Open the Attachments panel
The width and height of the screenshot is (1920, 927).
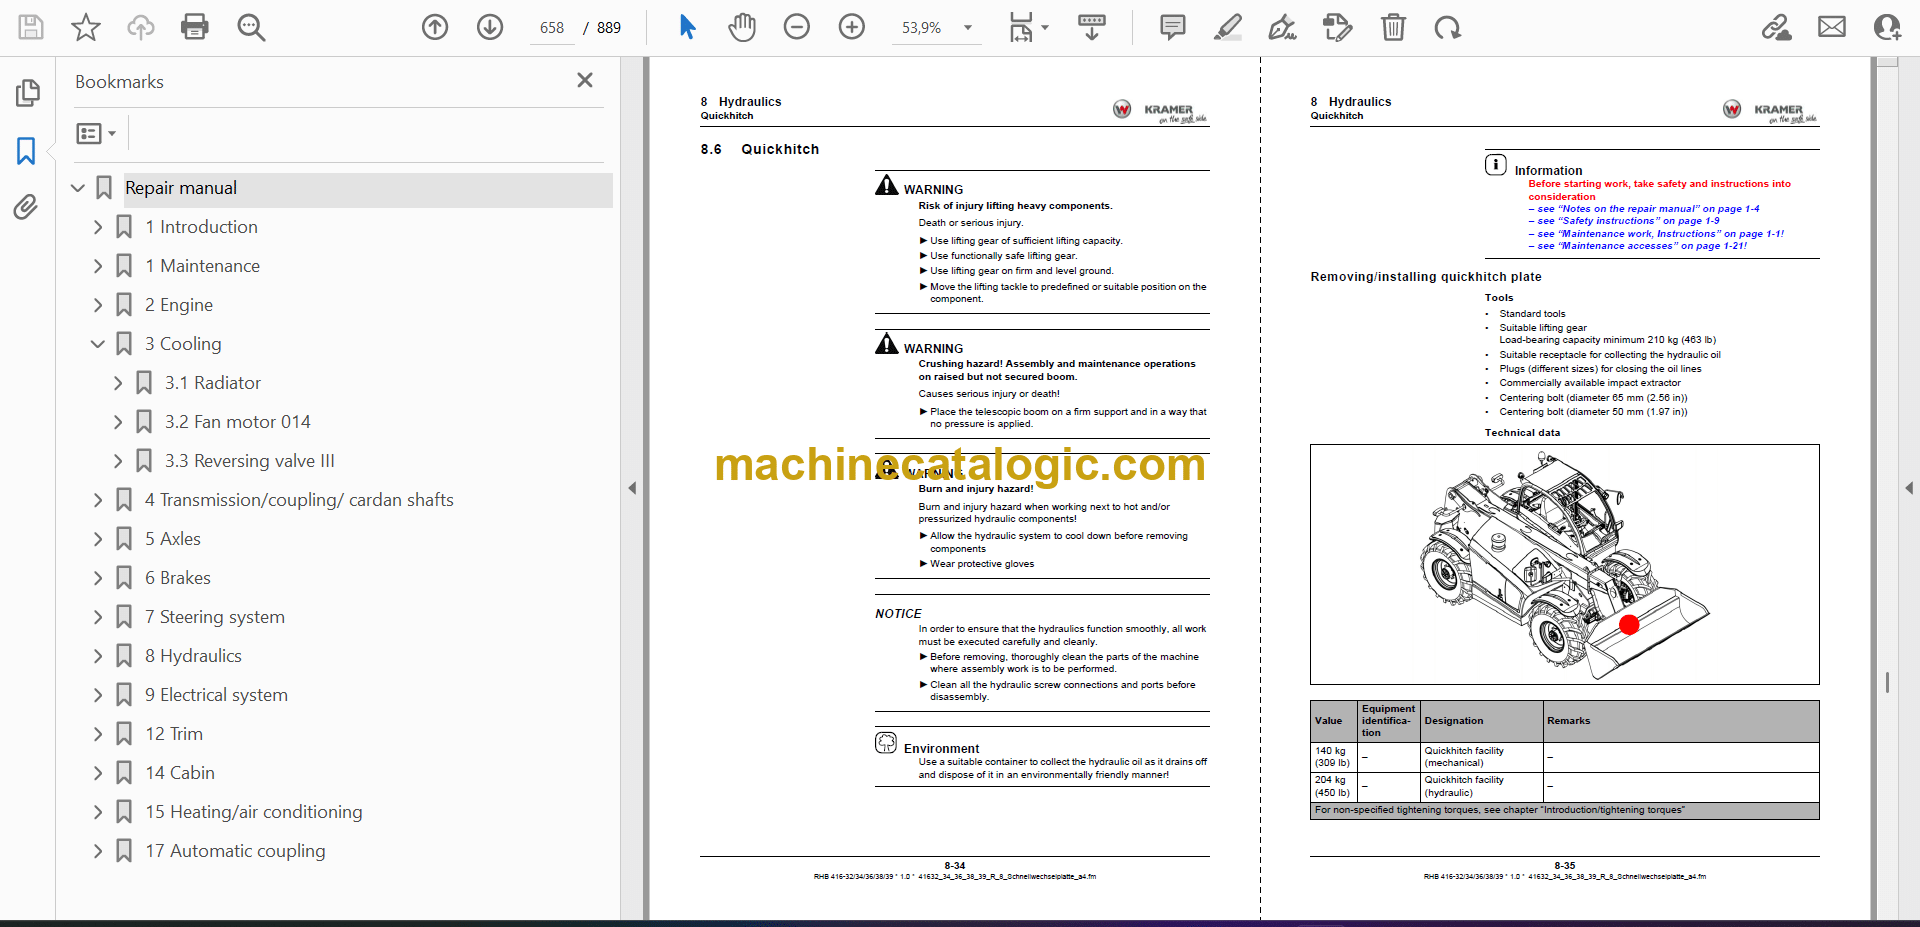pos(26,207)
